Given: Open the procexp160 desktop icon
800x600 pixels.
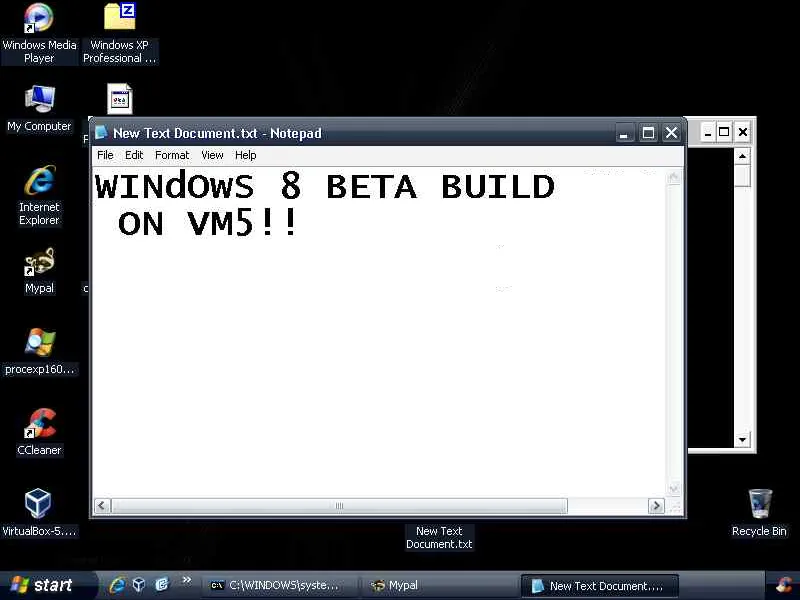Looking at the screenshot, I should pyautogui.click(x=39, y=352).
